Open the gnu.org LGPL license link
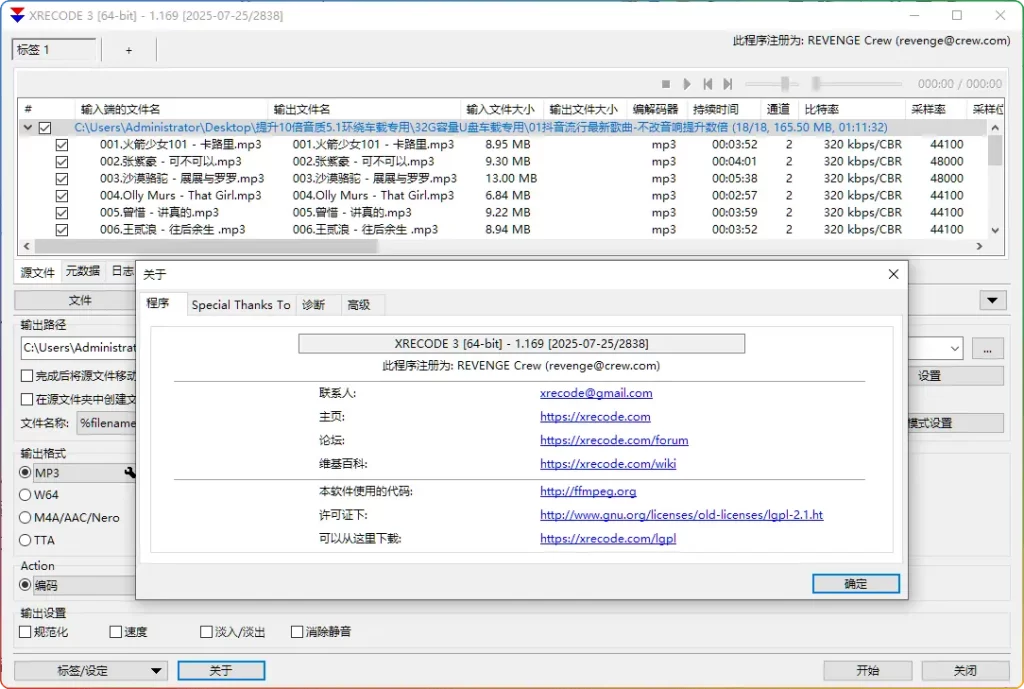1024x689 pixels. (x=681, y=515)
